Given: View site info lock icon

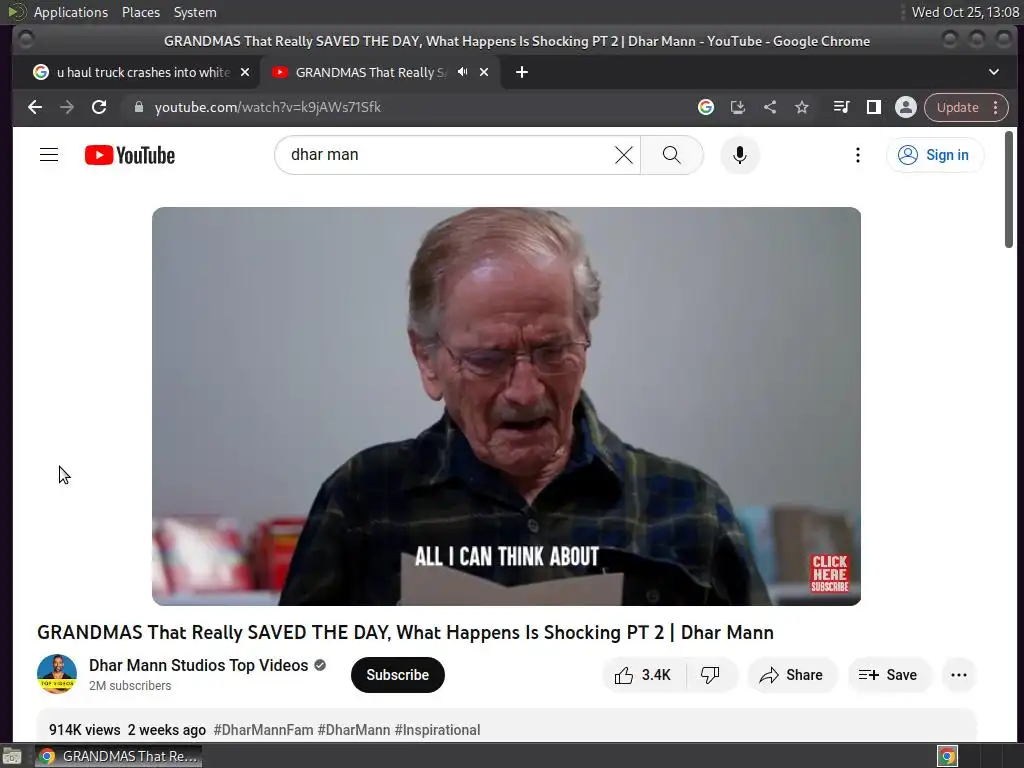Looking at the screenshot, I should tap(138, 107).
